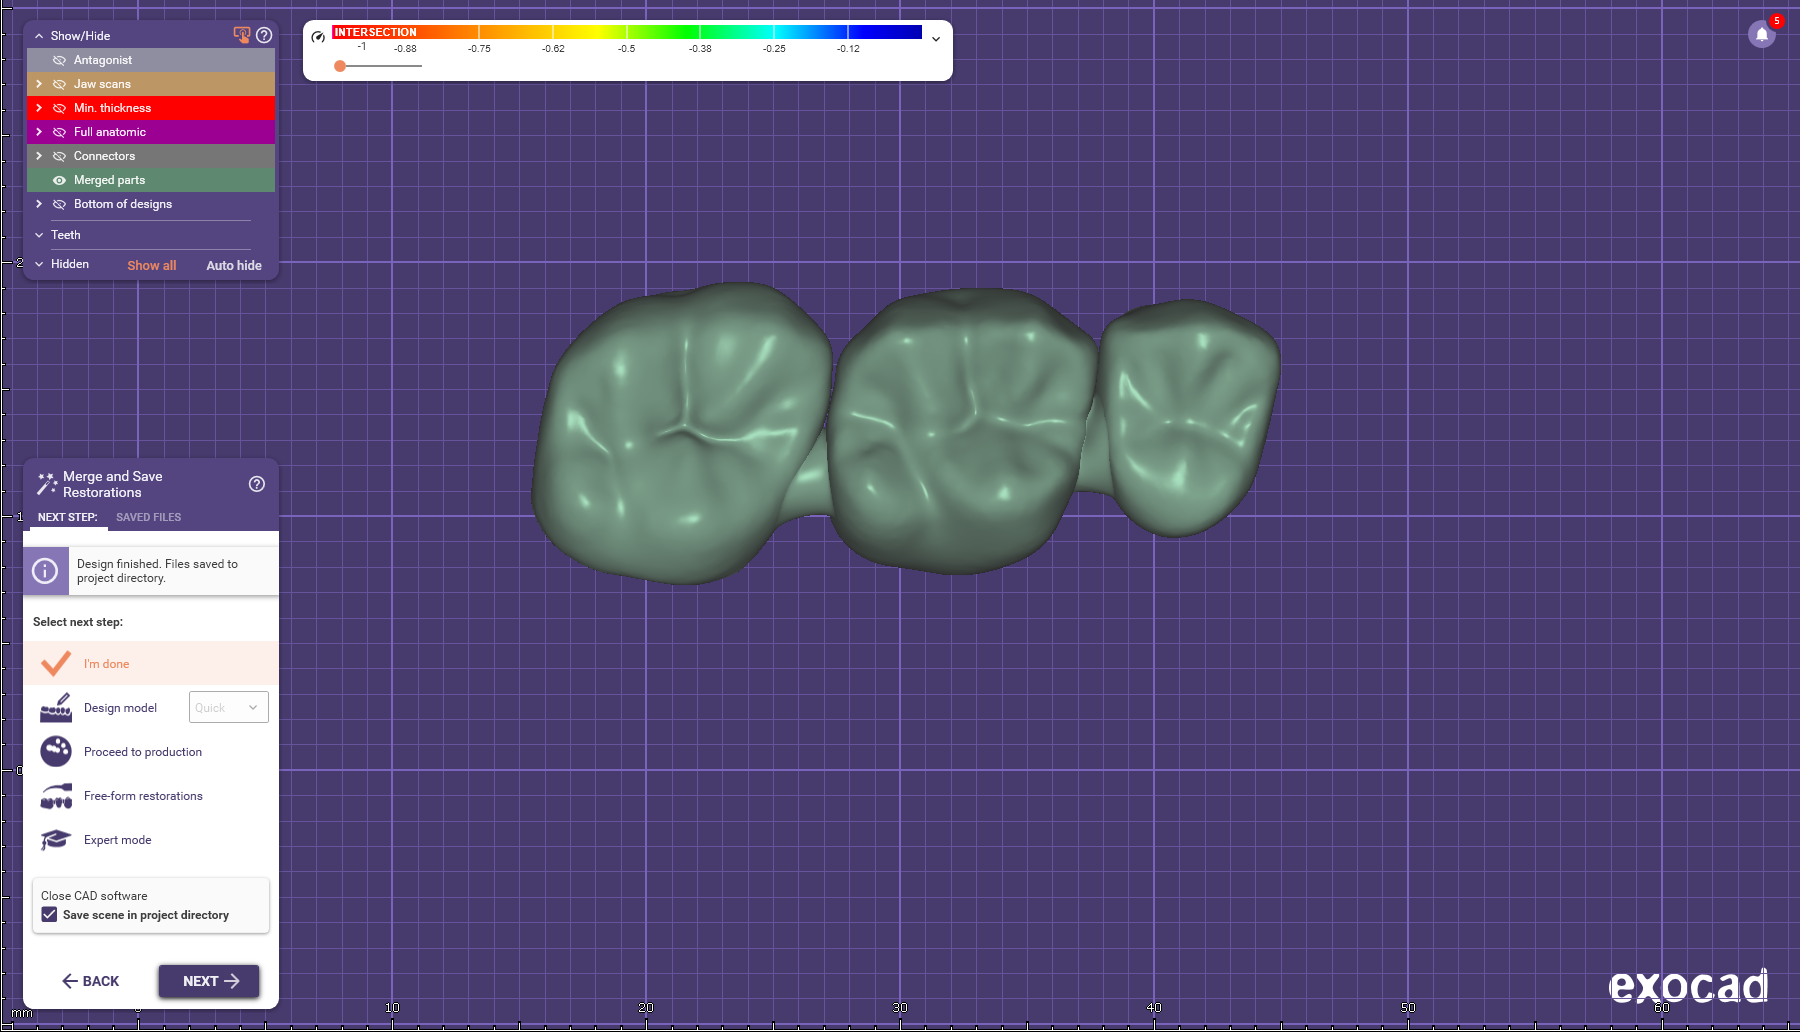Expand the Hidden section
The width and height of the screenshot is (1800, 1032).
pos(39,264)
